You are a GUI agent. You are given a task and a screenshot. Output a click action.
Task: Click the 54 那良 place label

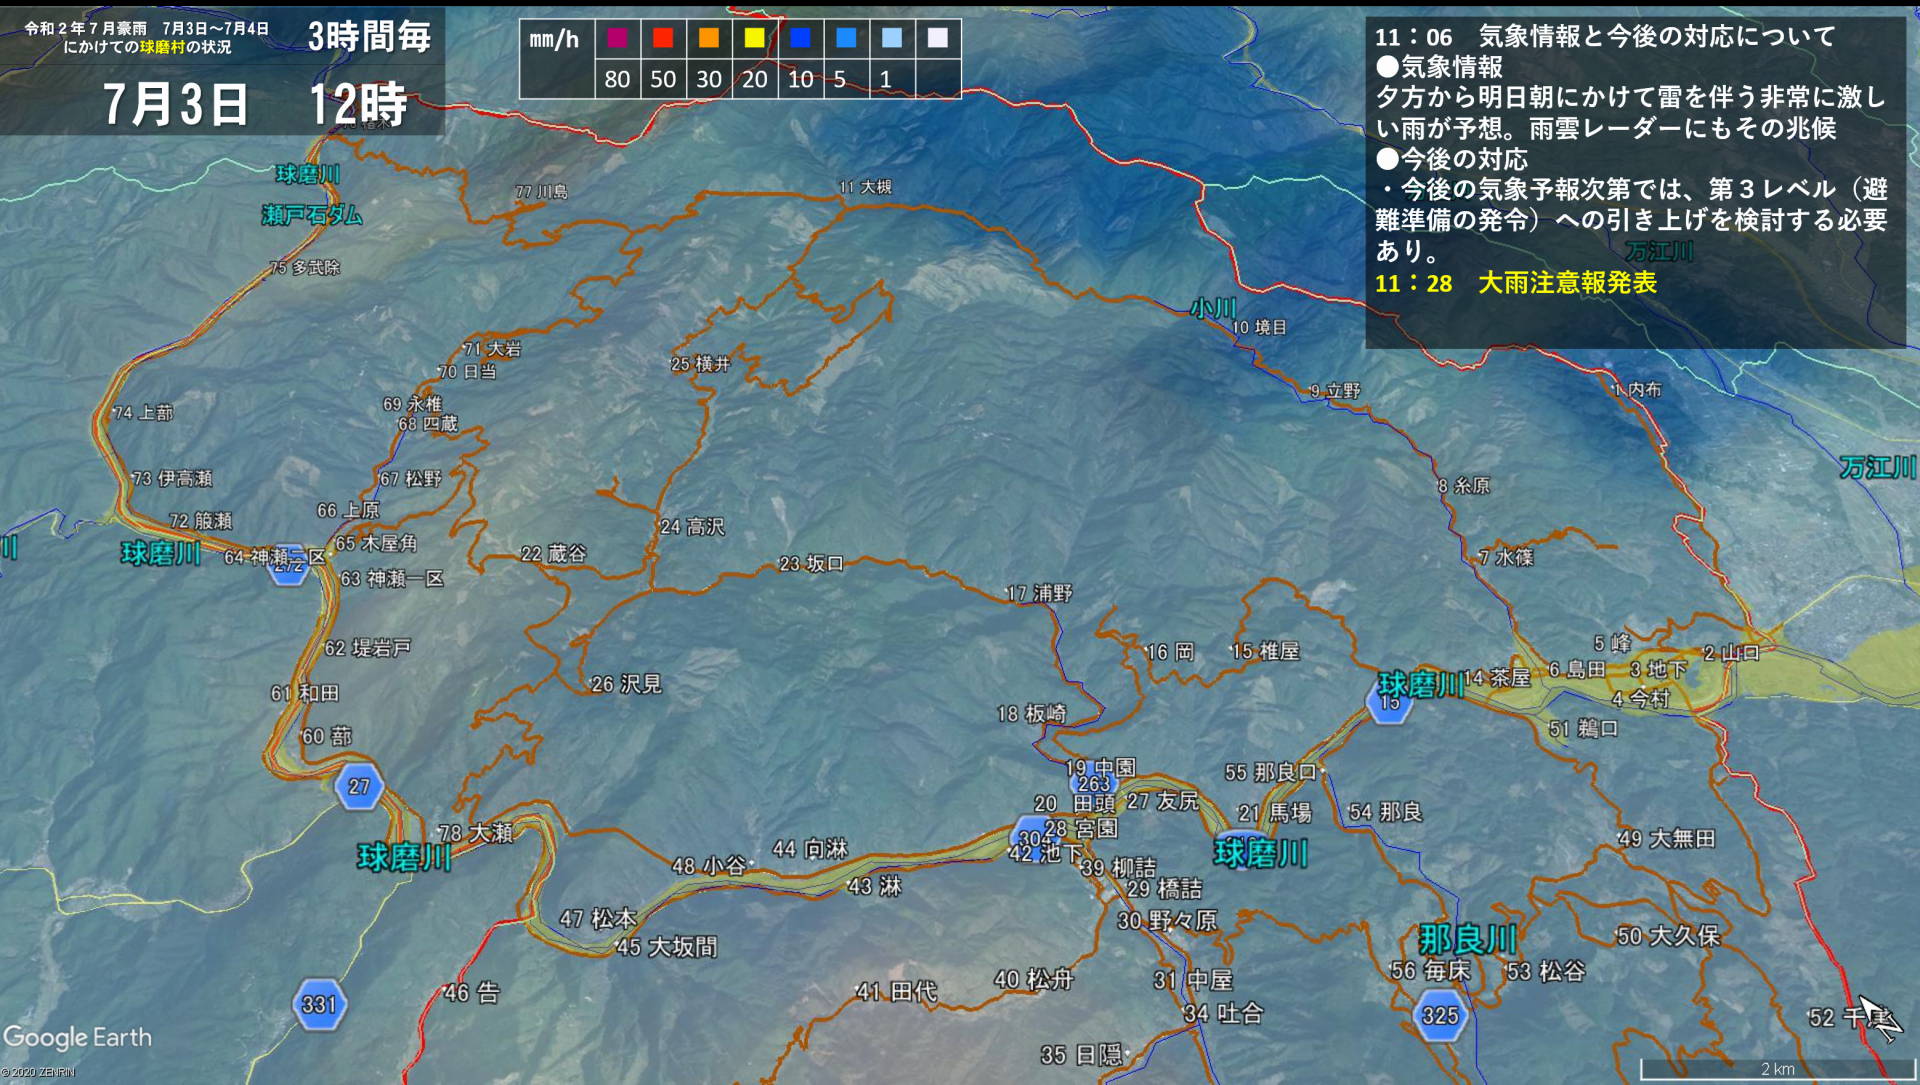pos(1385,812)
